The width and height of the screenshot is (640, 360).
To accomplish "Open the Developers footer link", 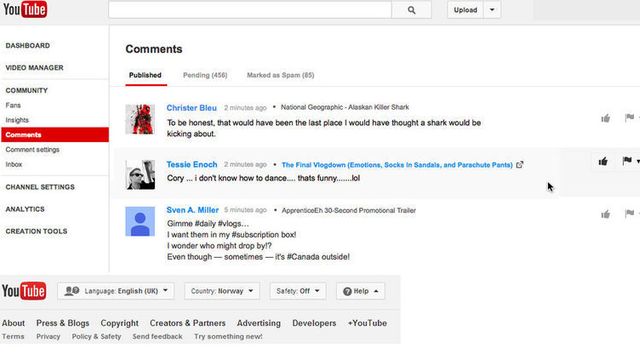I will click(x=314, y=323).
